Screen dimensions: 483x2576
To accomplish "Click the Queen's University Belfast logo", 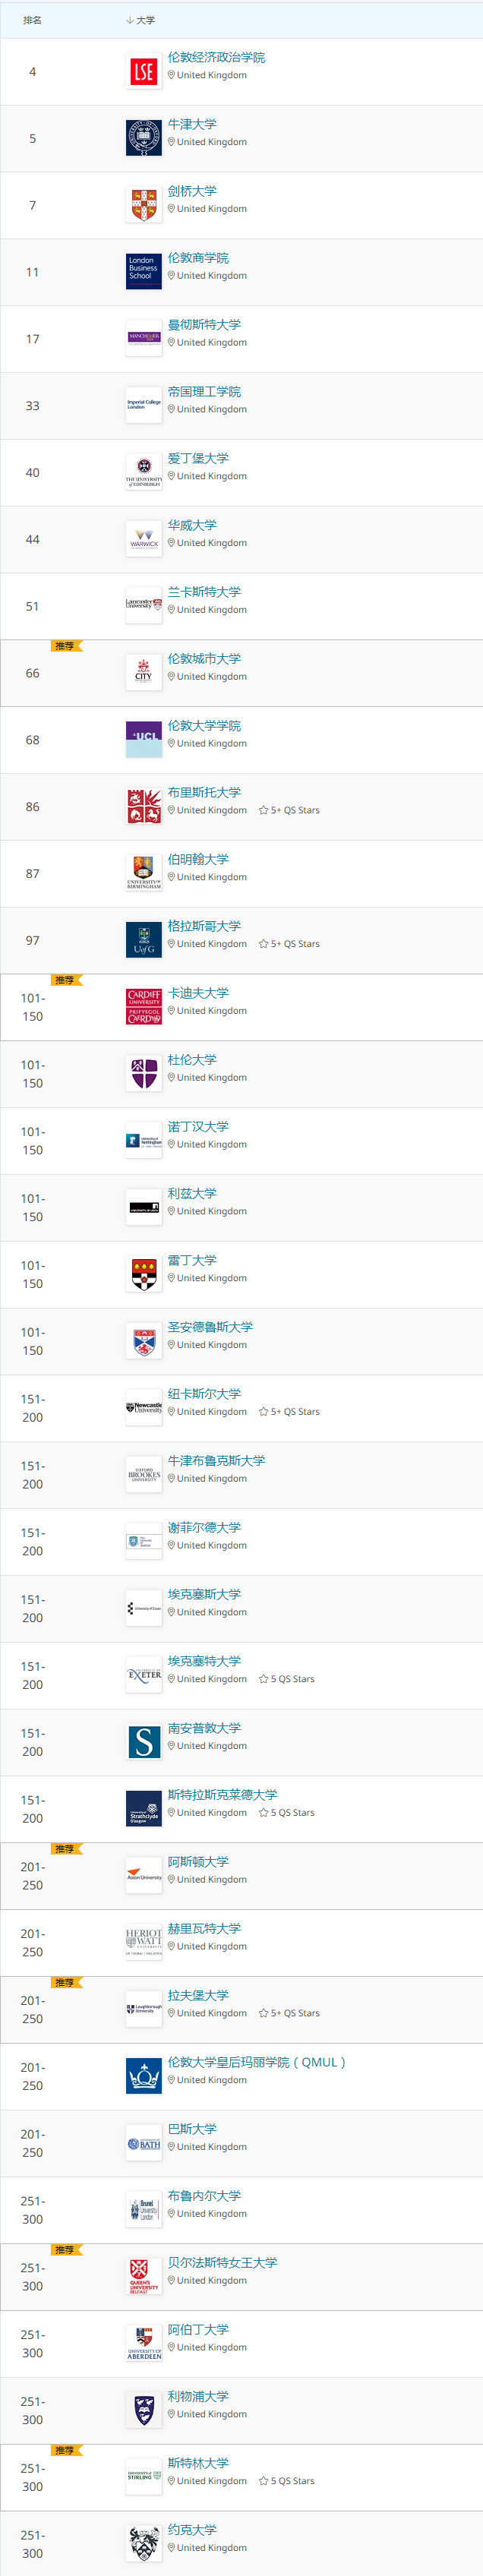I will (x=144, y=2276).
